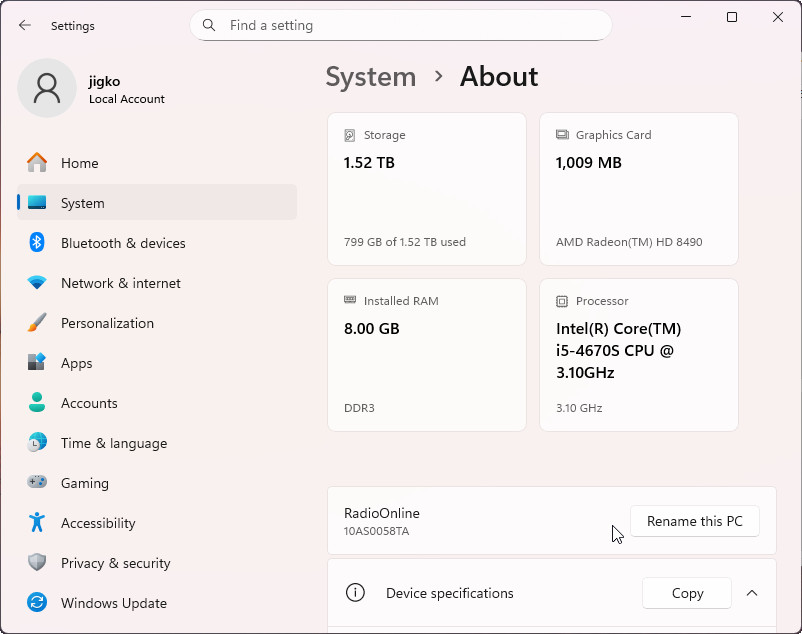
Task: Open the Apps settings page
Action: pos(76,363)
